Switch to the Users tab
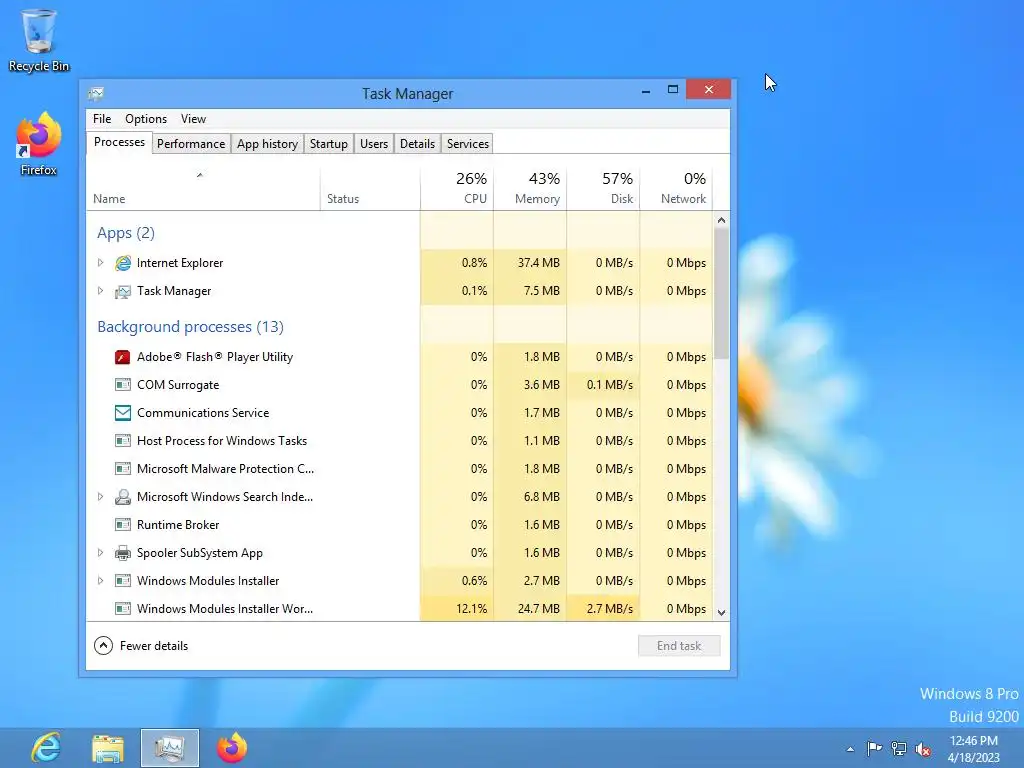Viewport: 1024px width, 768px height. coord(374,144)
